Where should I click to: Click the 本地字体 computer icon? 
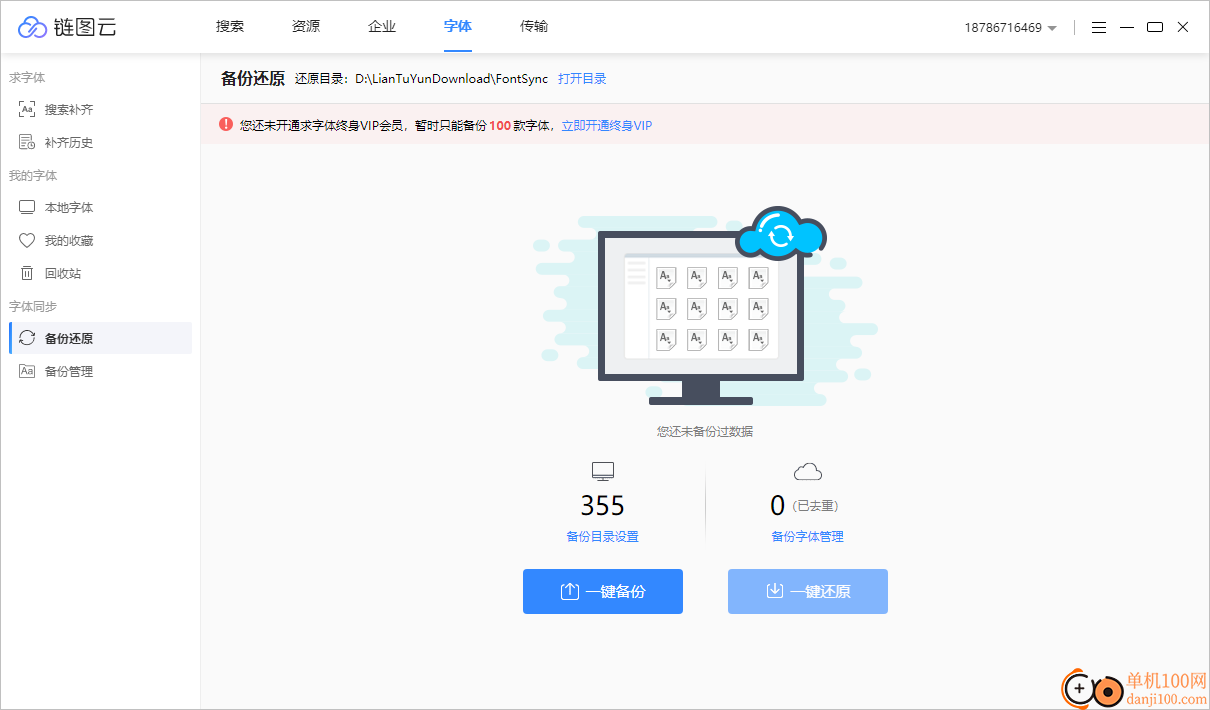tap(27, 206)
